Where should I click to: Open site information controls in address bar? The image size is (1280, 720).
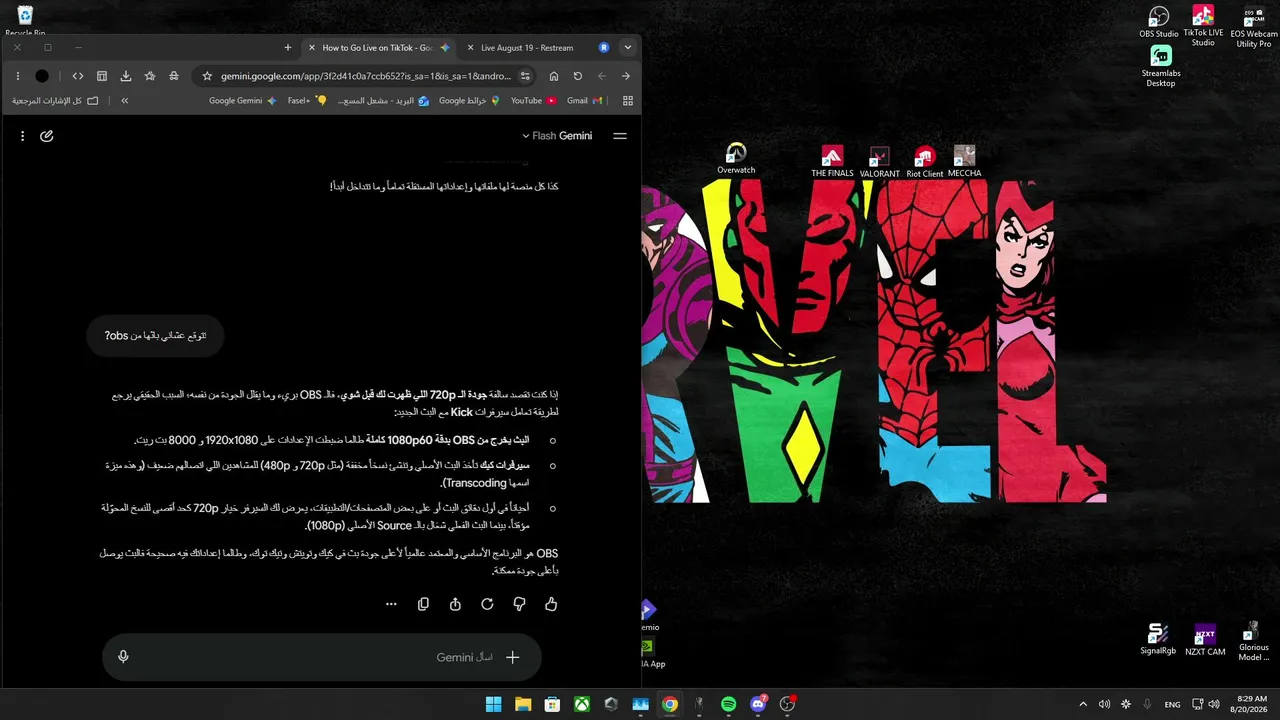tap(525, 76)
